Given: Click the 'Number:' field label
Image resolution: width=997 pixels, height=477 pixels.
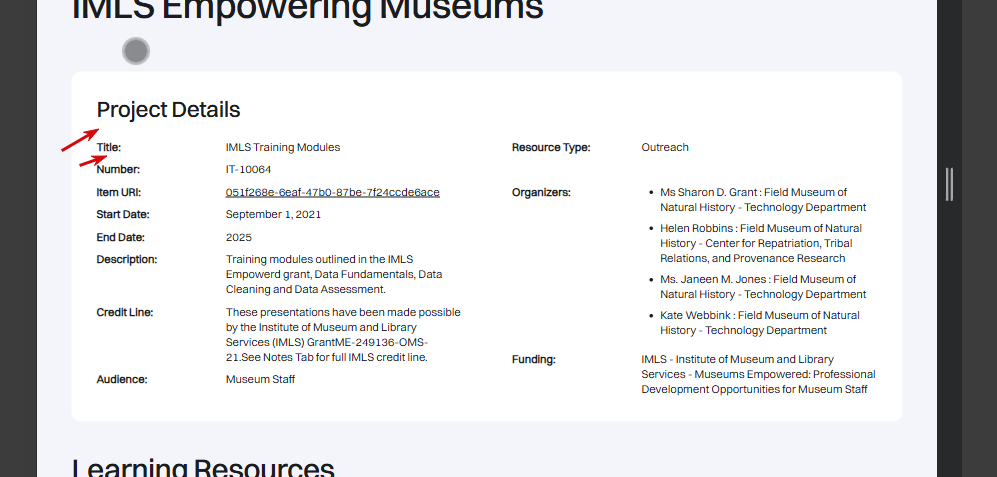Looking at the screenshot, I should click(118, 170).
